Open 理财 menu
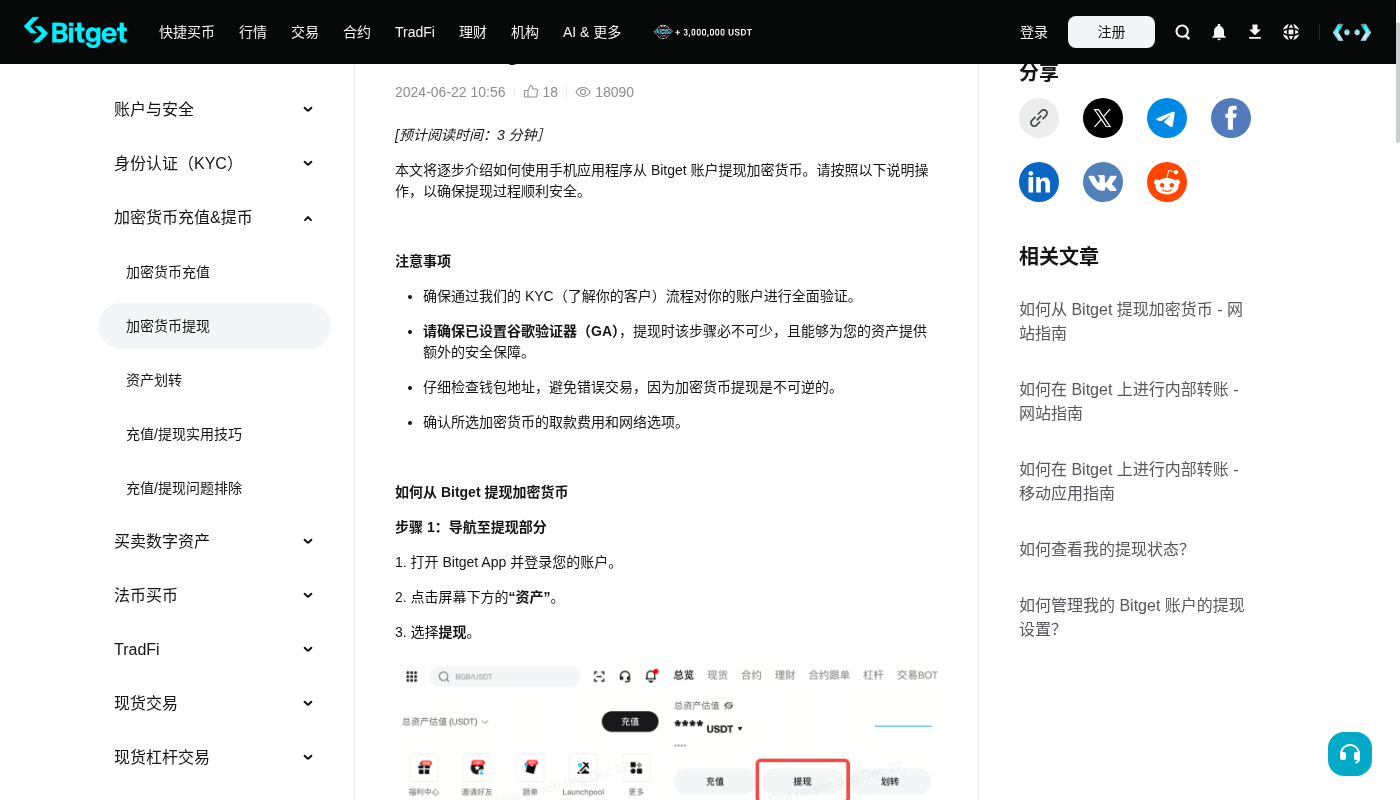 [473, 32]
